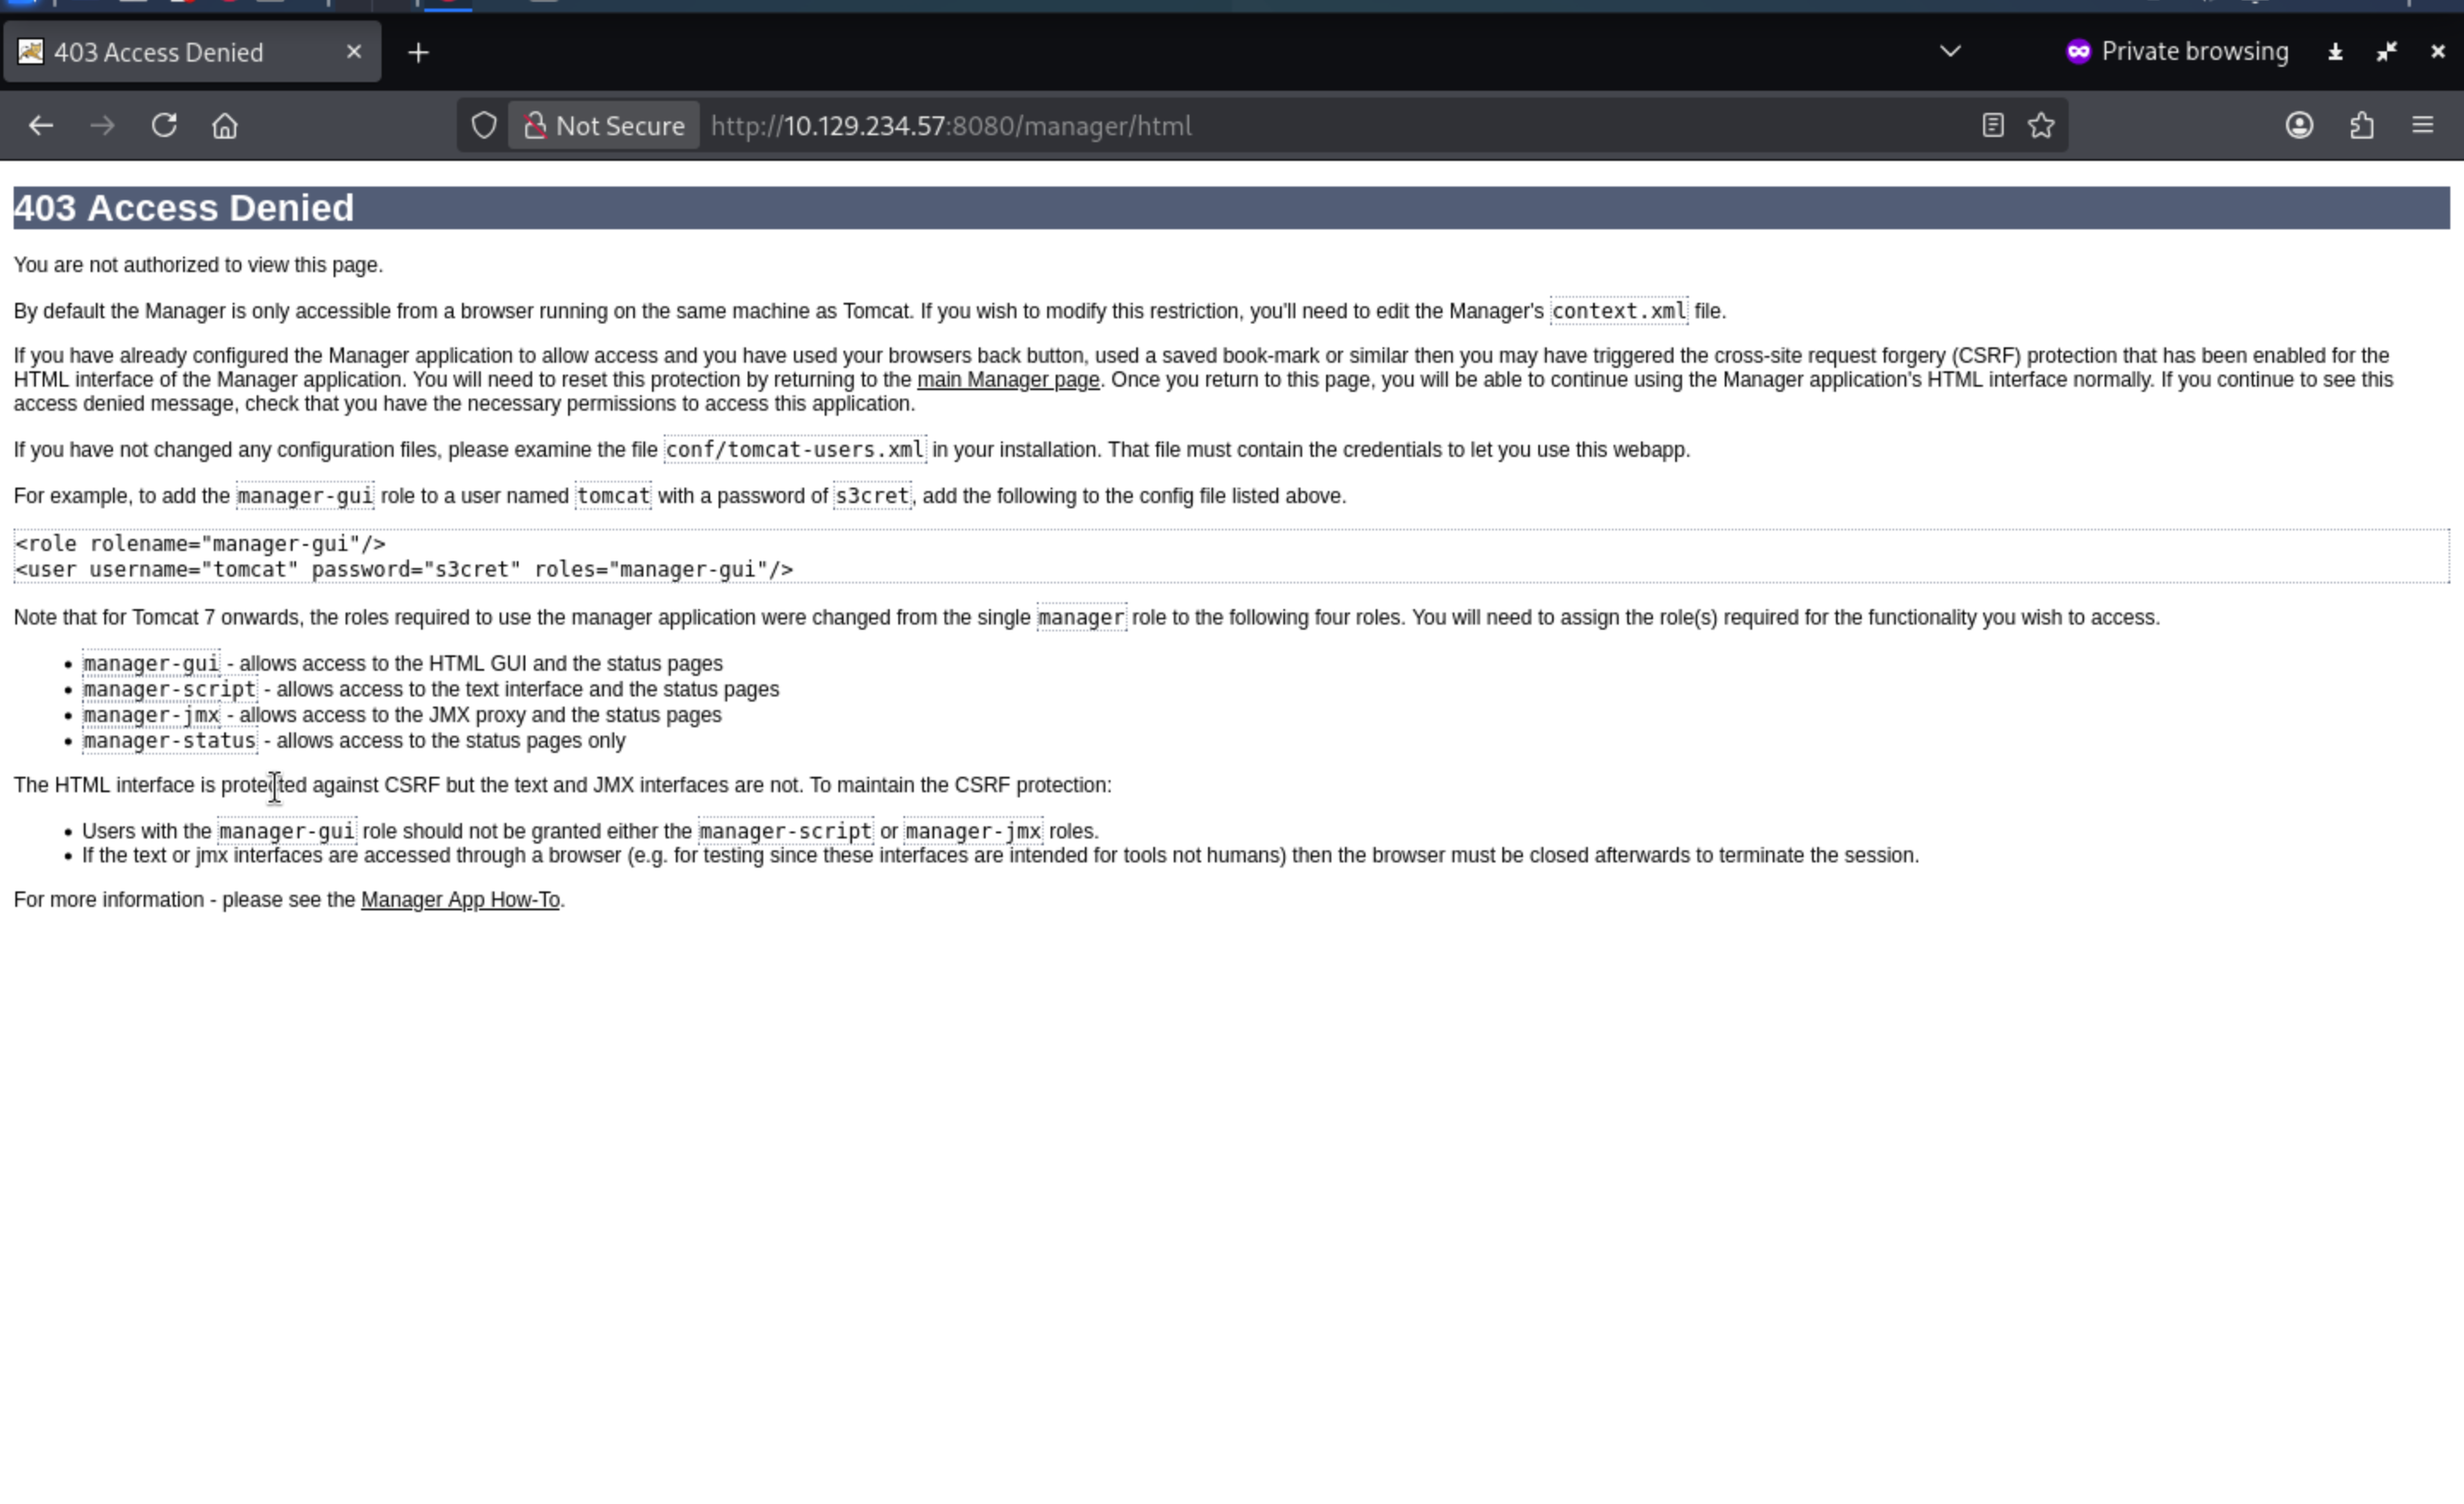Open a new tab with plus button
2464x1504 pixels.
(x=419, y=53)
